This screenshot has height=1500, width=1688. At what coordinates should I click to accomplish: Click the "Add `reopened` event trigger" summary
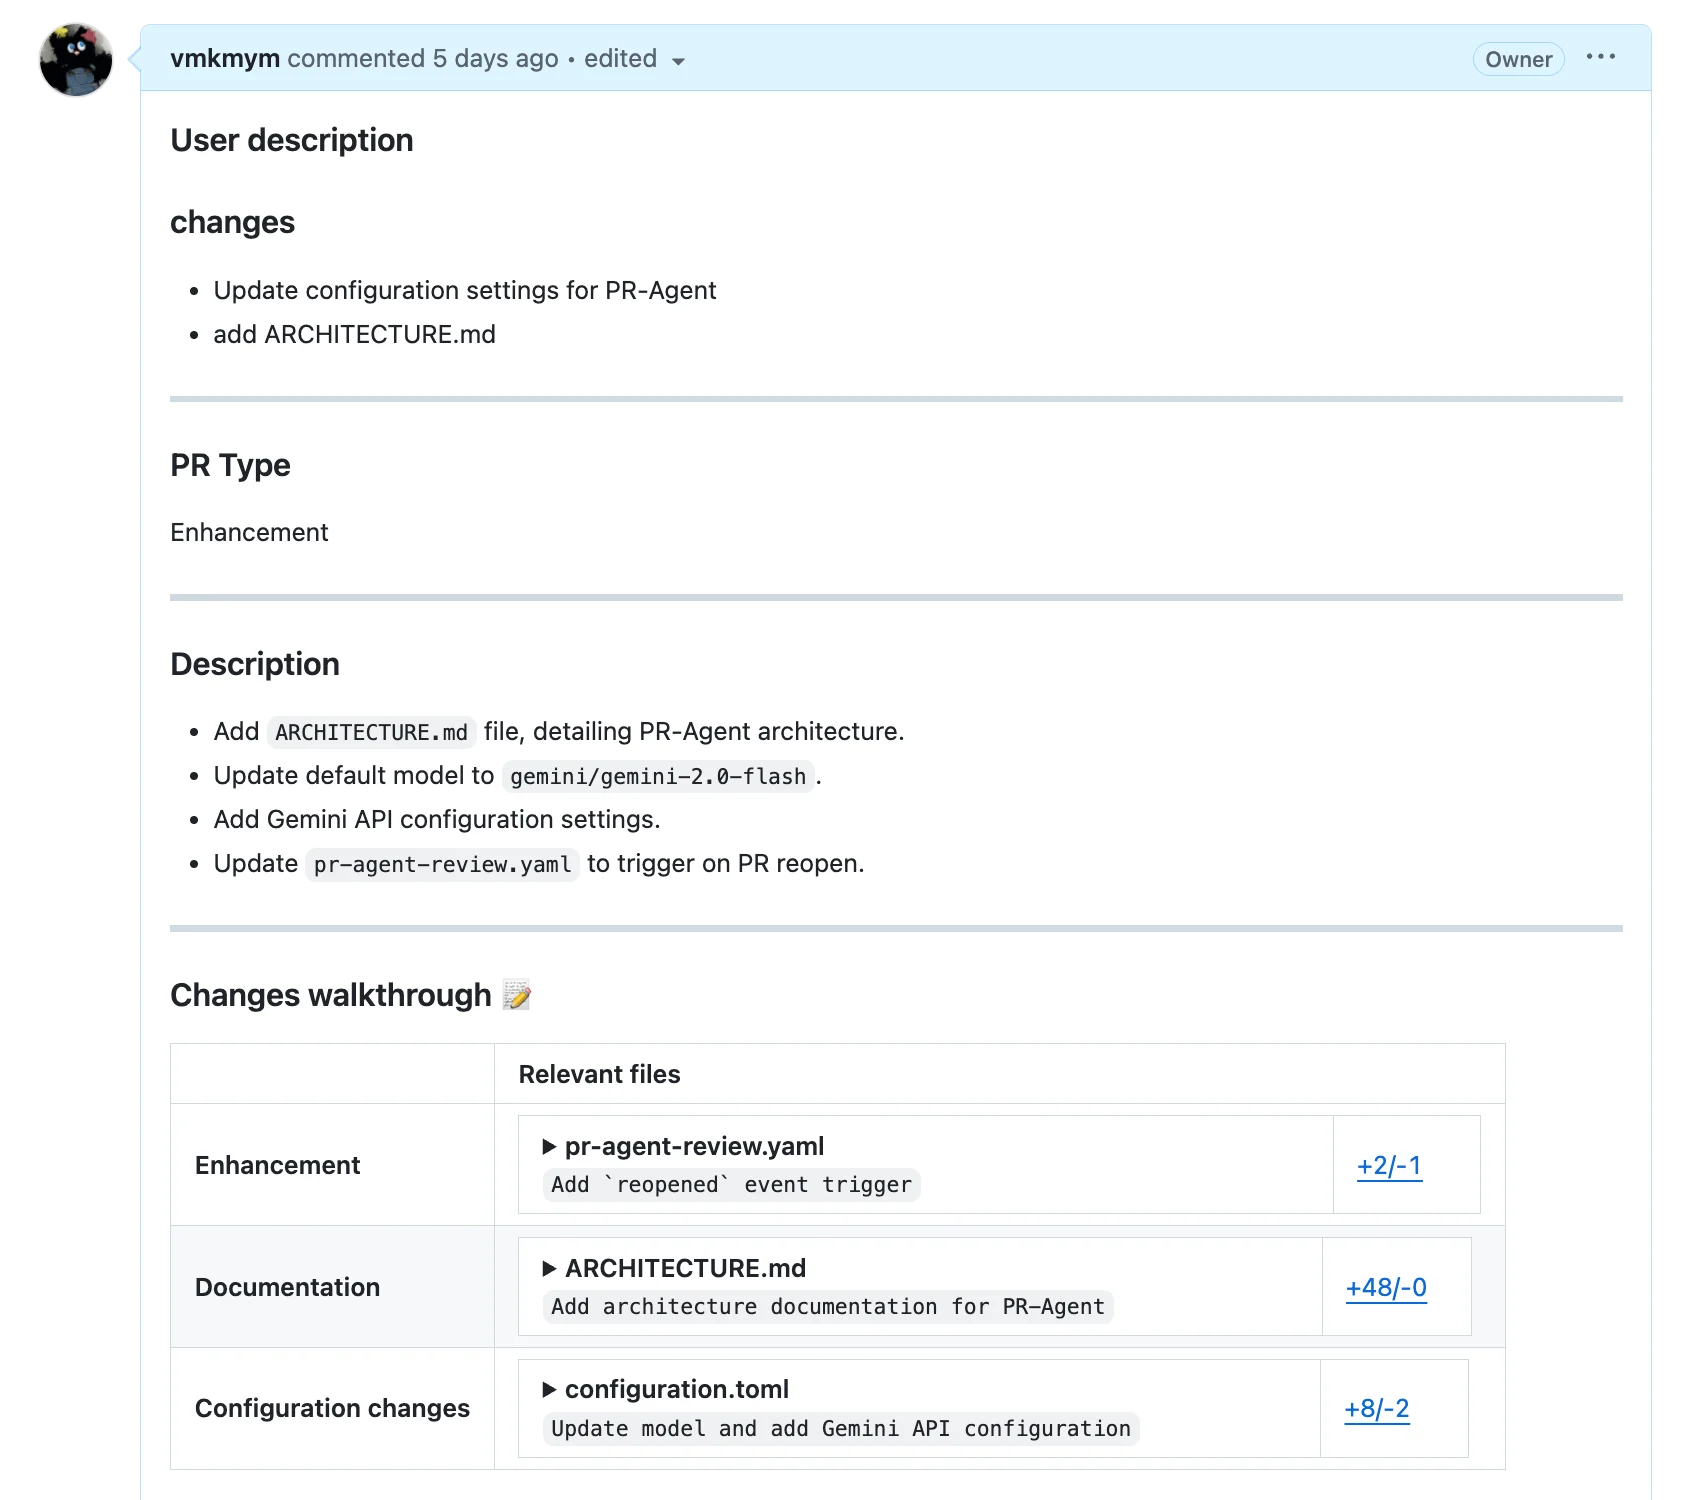[x=731, y=1185]
